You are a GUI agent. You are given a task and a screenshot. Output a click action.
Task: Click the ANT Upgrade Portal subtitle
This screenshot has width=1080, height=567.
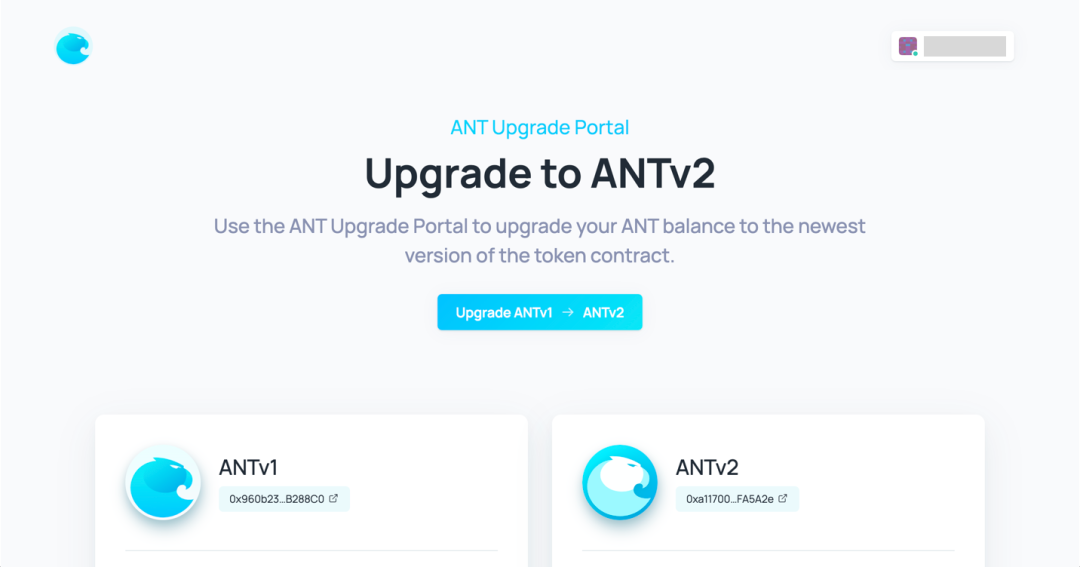[539, 127]
